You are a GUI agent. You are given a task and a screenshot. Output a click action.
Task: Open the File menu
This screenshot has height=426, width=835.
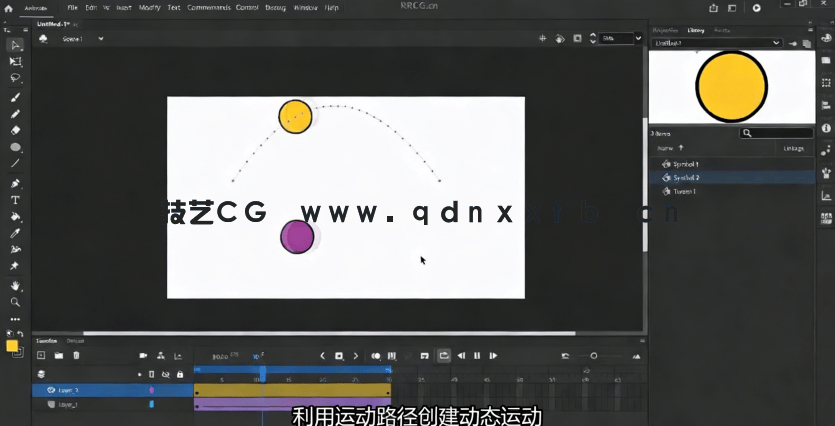[x=72, y=7]
